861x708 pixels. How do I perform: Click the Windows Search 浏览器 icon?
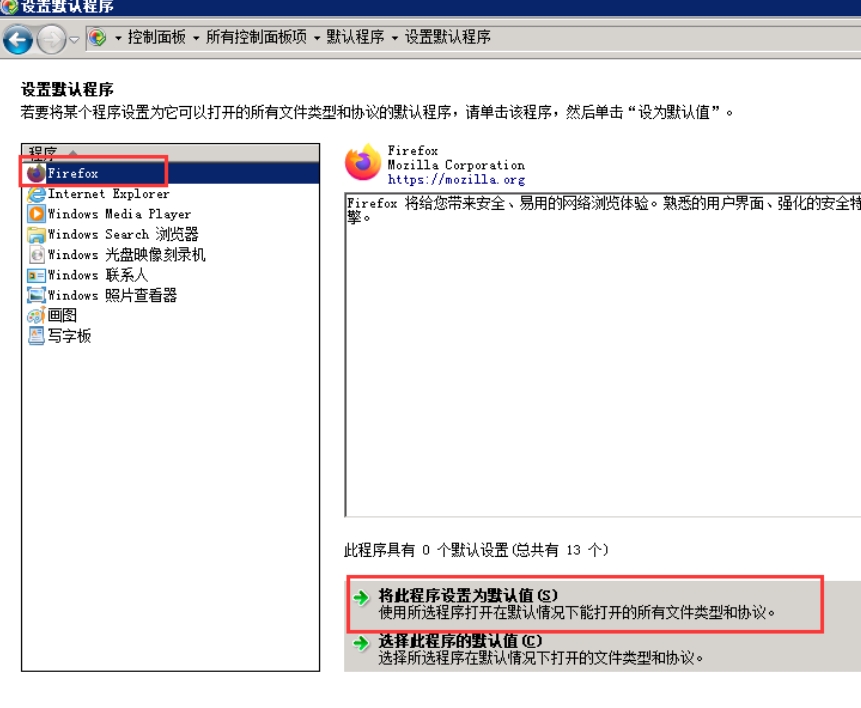coord(36,235)
